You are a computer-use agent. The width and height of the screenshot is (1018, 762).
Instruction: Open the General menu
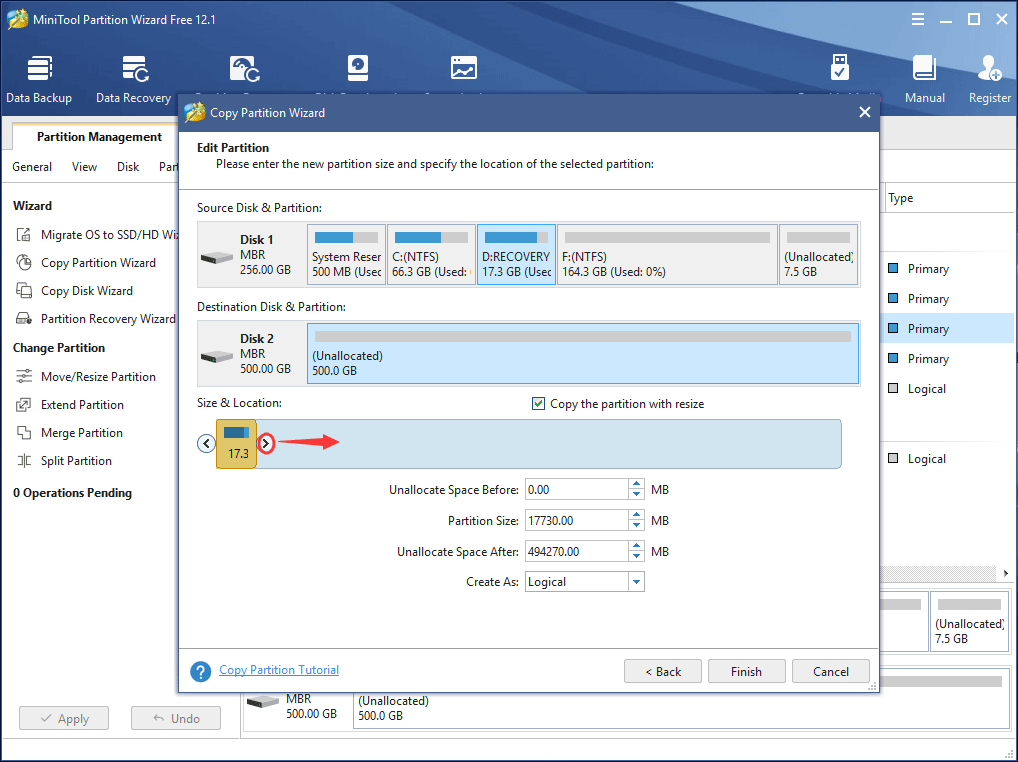click(x=32, y=167)
